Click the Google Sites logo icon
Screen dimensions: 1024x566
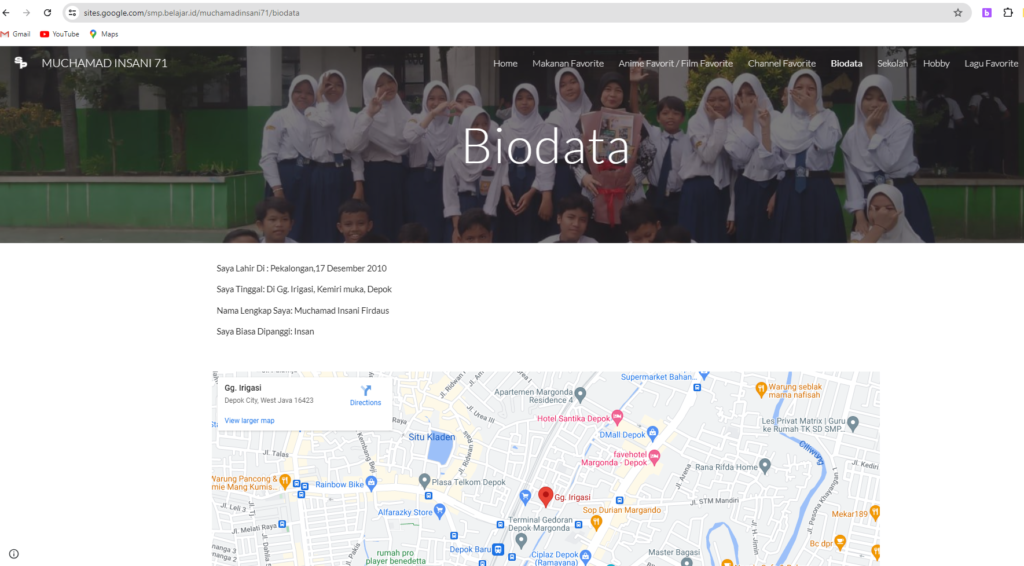(21, 63)
